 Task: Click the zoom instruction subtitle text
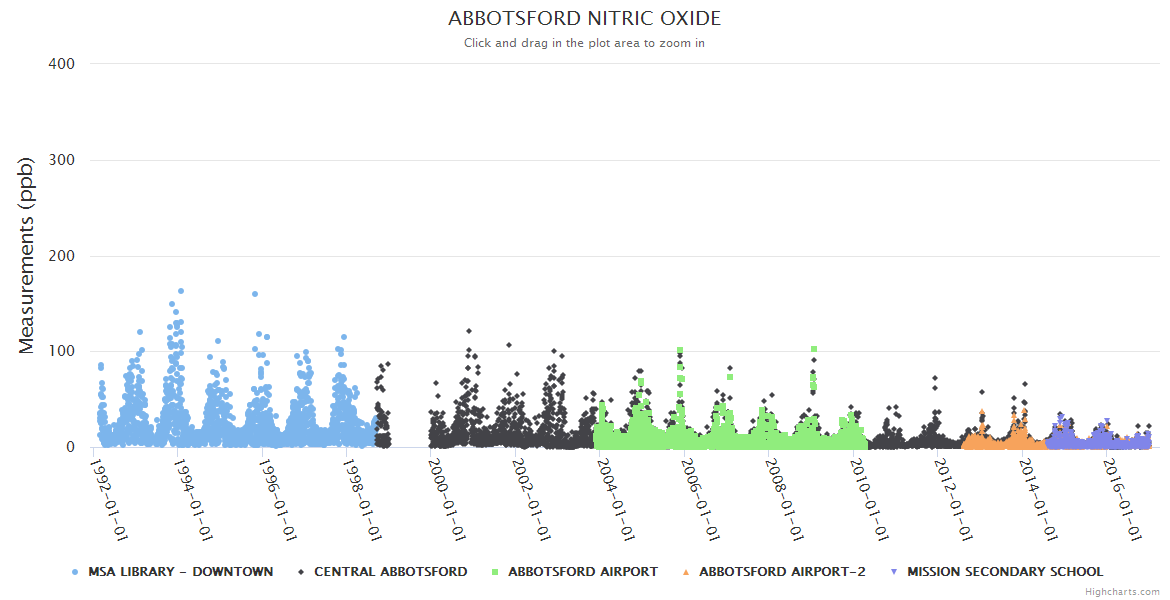584,43
